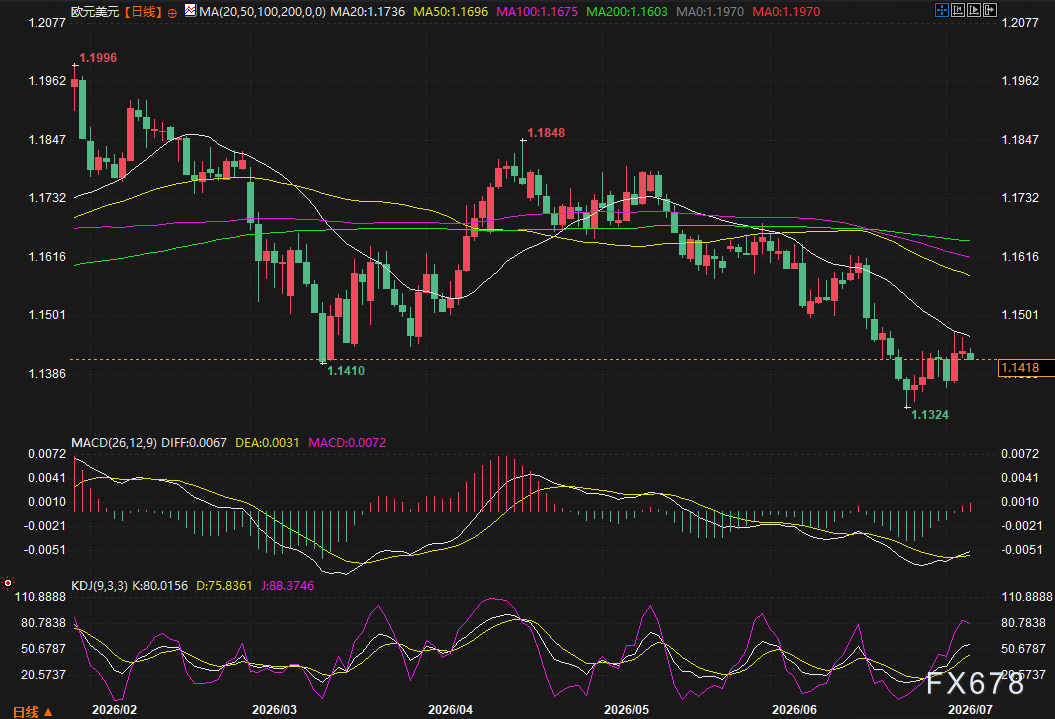Click the MA20:1.1736 value label
Screen dimensions: 1055x719
click(x=367, y=11)
